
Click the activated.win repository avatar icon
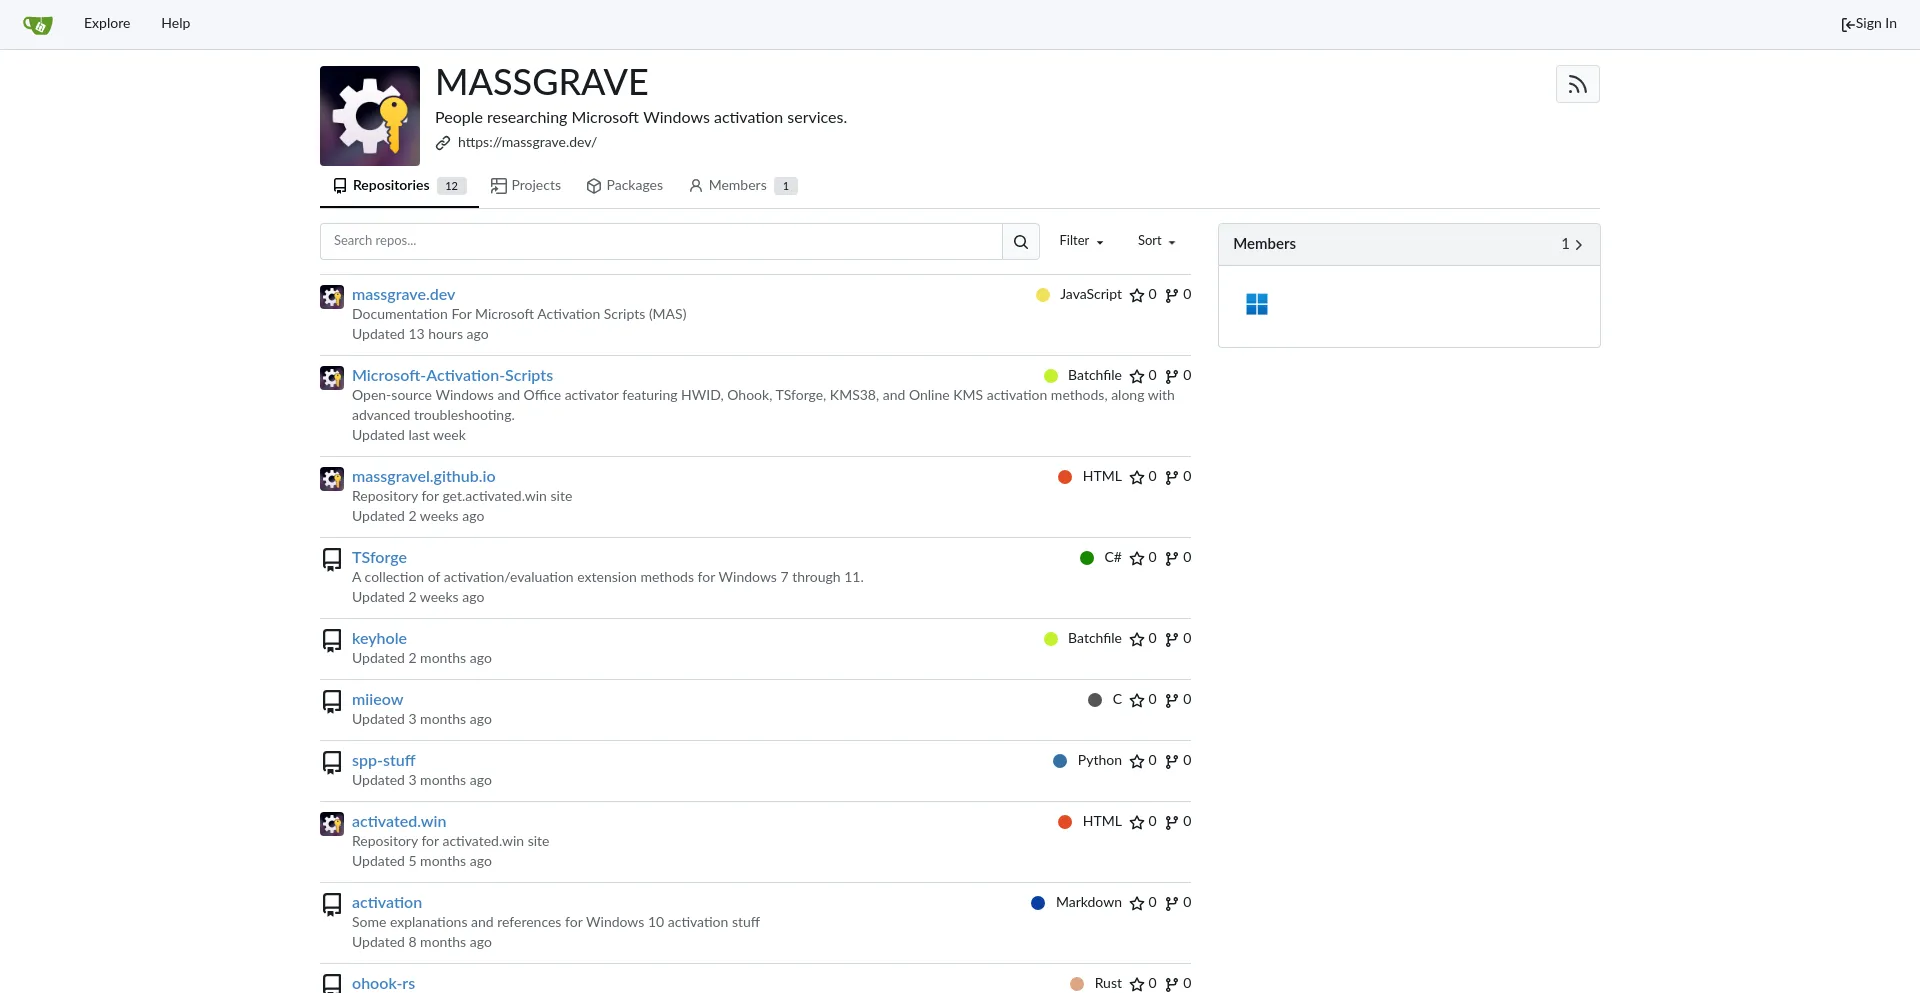[x=332, y=824]
